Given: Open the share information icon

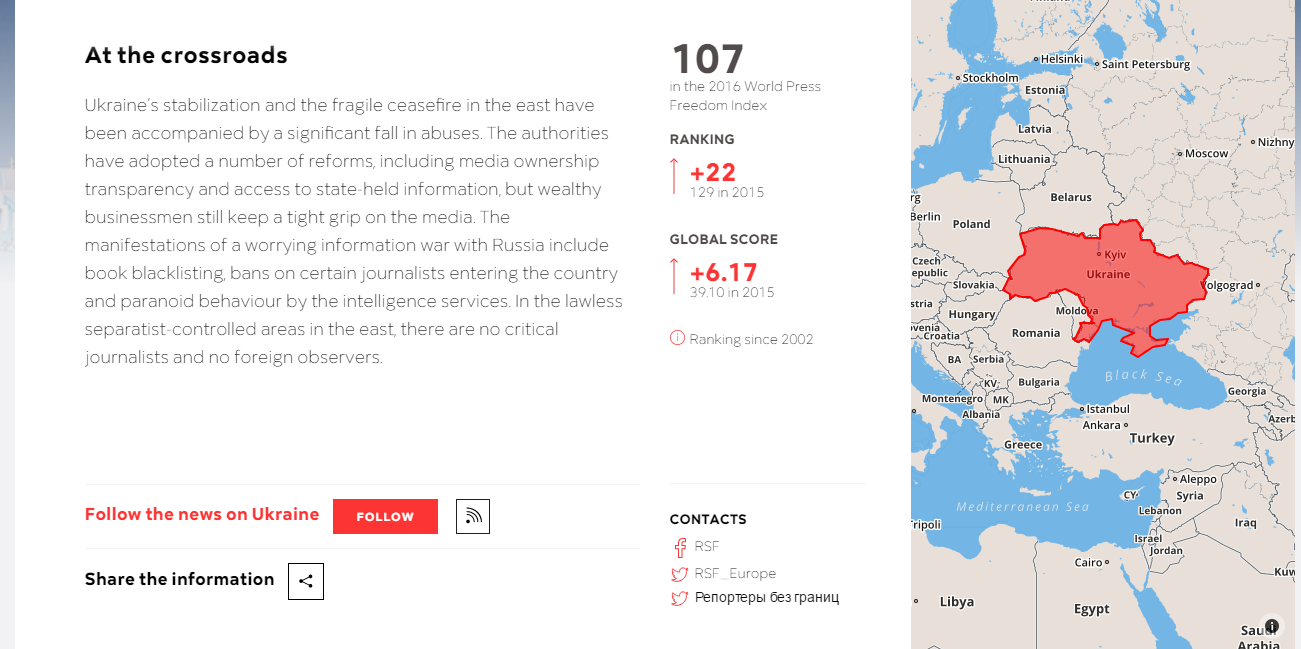Looking at the screenshot, I should 306,581.
